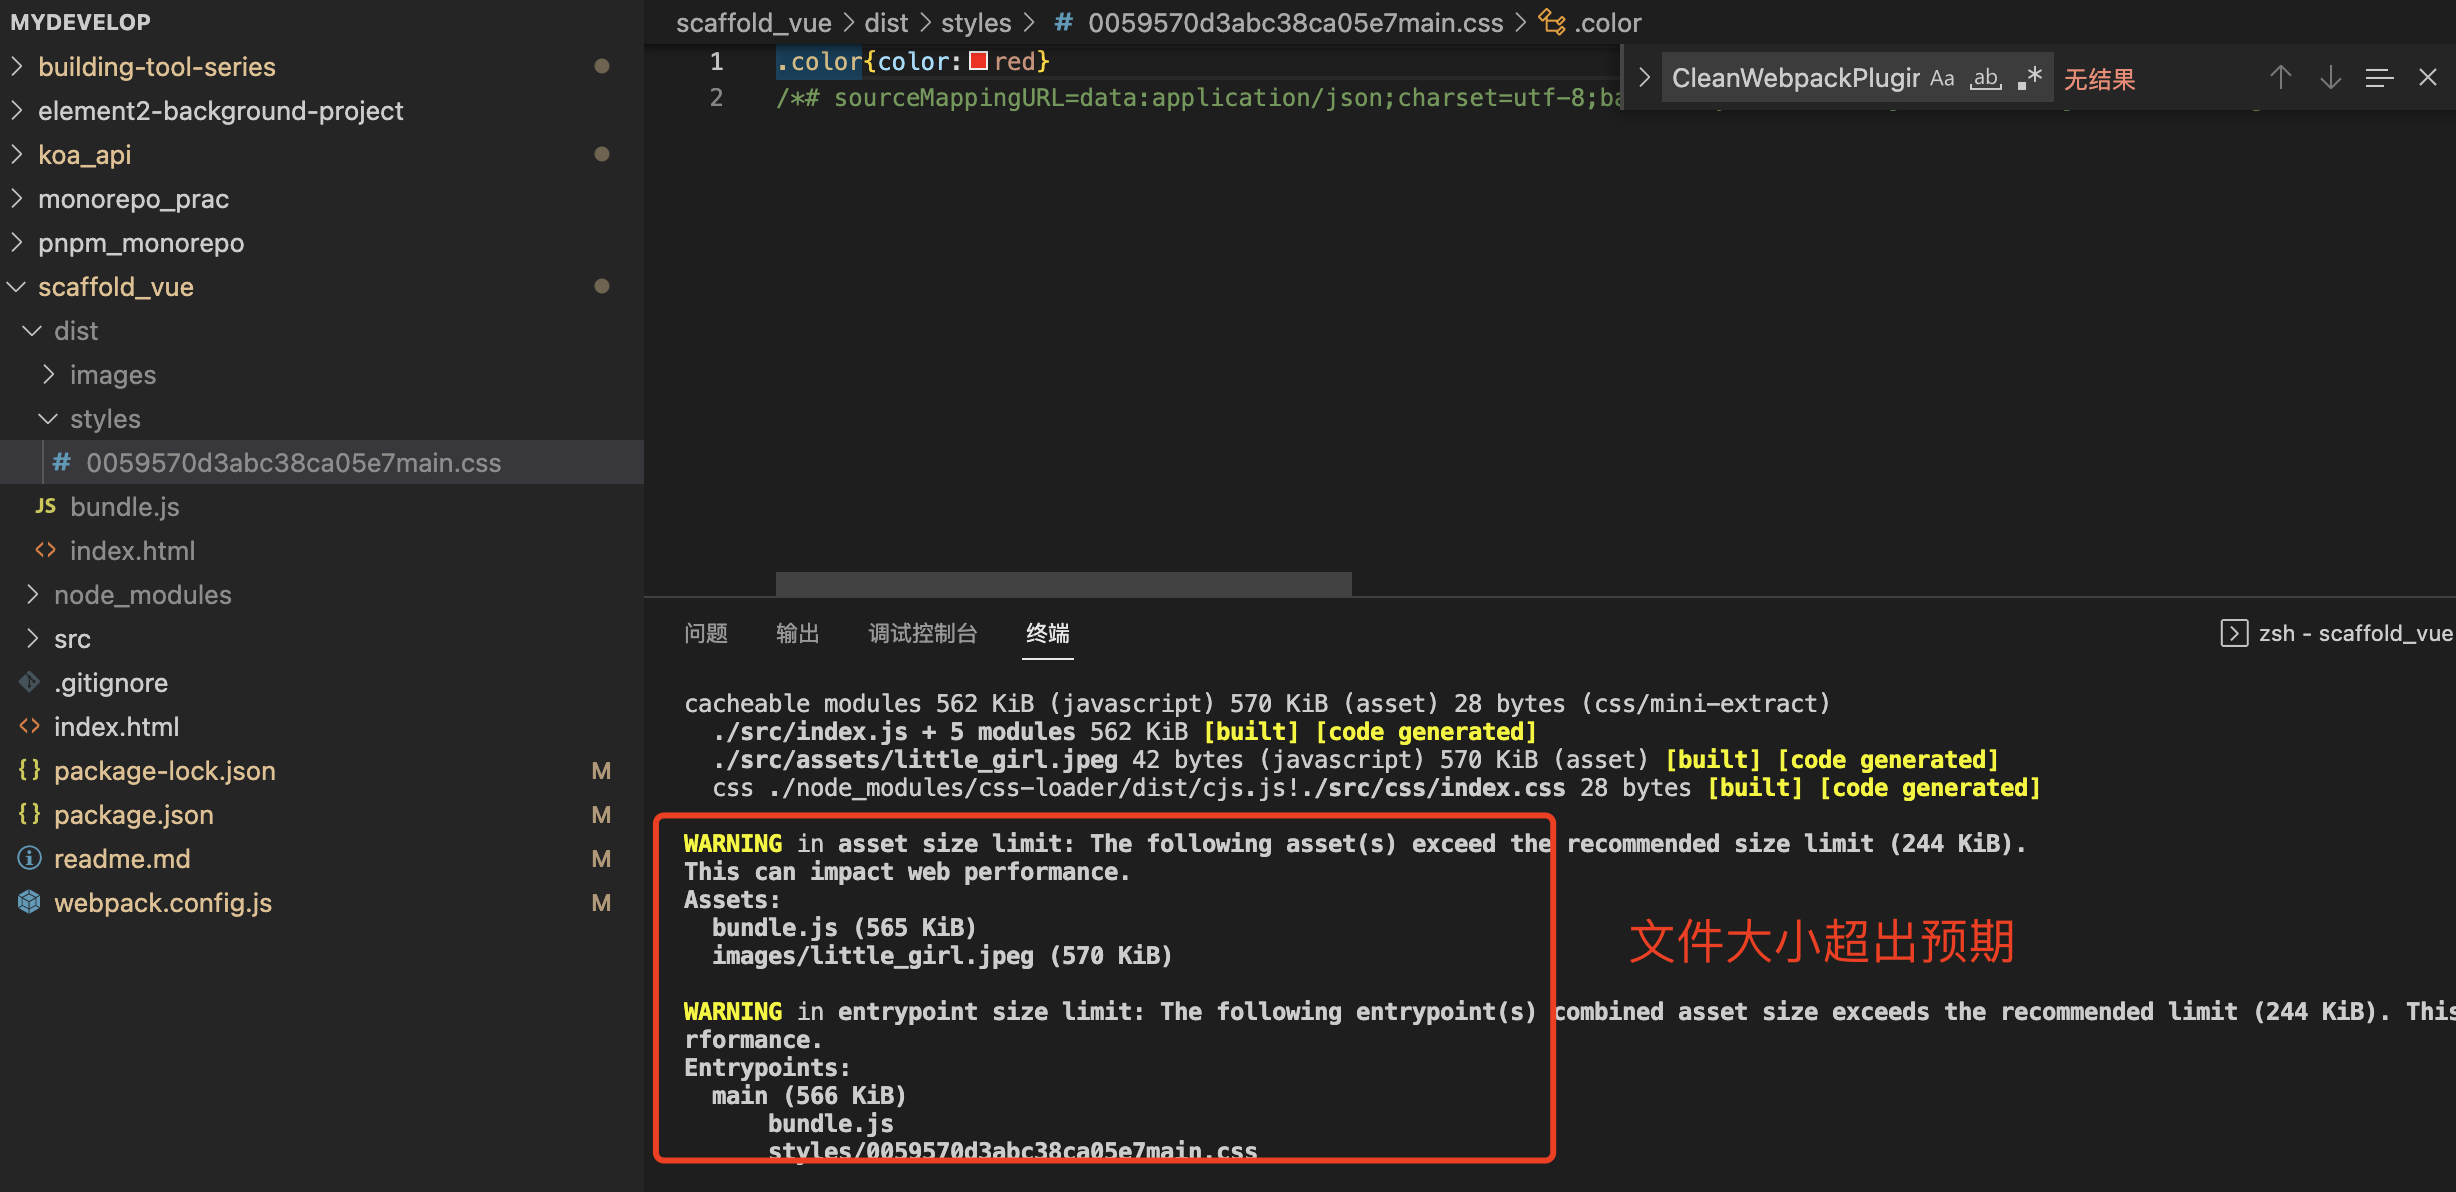This screenshot has width=2456, height=1192.
Task: Switch to the 问题 panel tab
Action: 706,633
